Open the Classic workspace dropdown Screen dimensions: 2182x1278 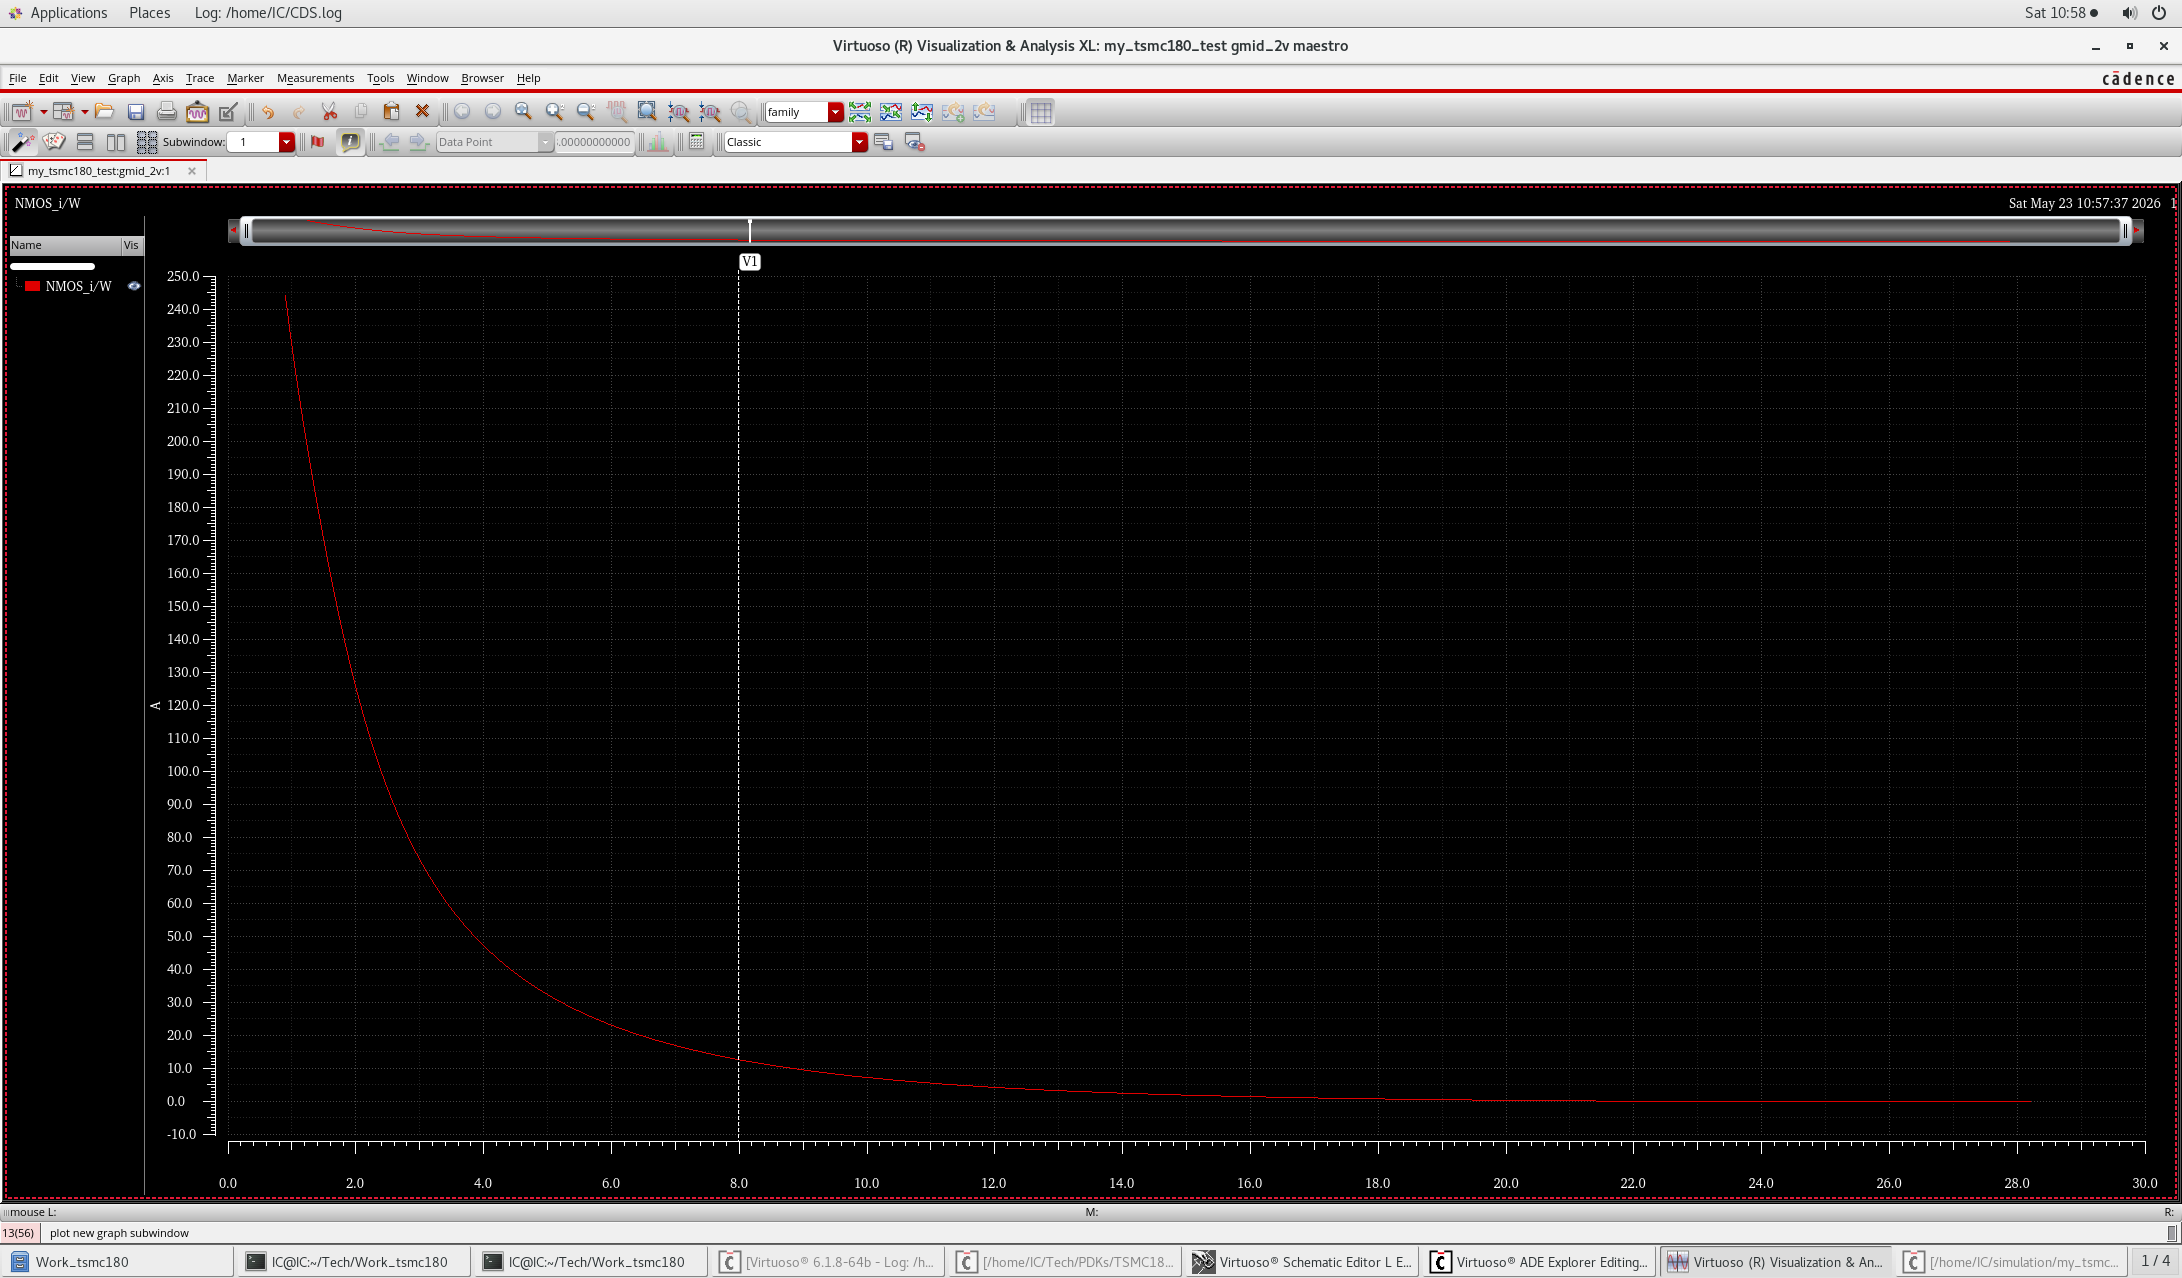859,142
